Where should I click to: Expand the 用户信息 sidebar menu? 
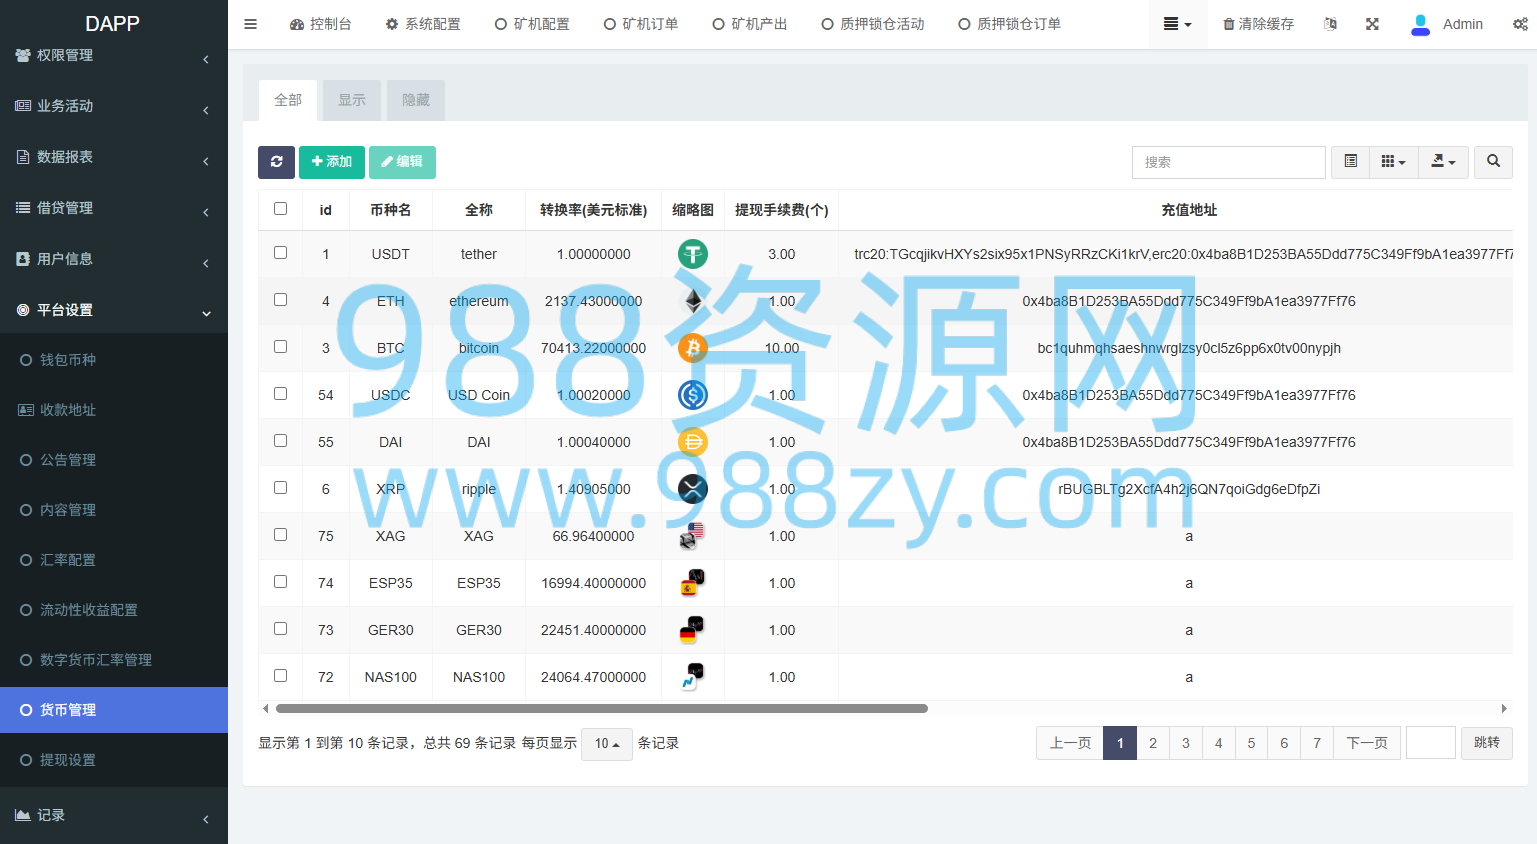[x=114, y=259]
